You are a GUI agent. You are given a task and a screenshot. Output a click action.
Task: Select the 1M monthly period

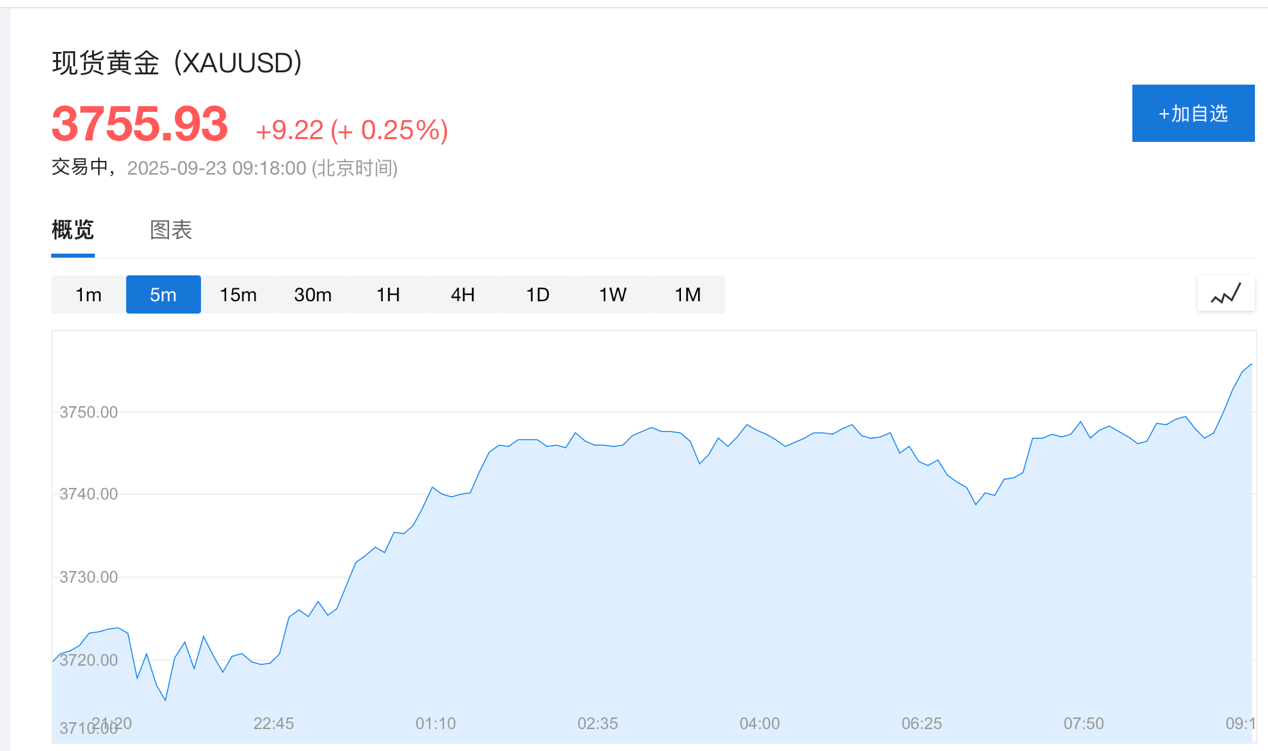[687, 295]
